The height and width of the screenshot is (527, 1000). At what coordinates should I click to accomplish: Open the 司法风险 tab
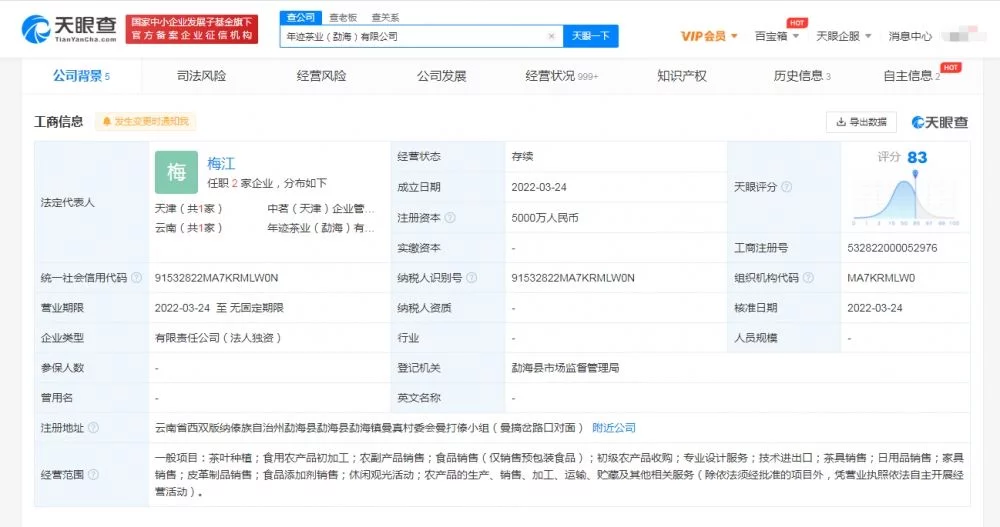202,76
